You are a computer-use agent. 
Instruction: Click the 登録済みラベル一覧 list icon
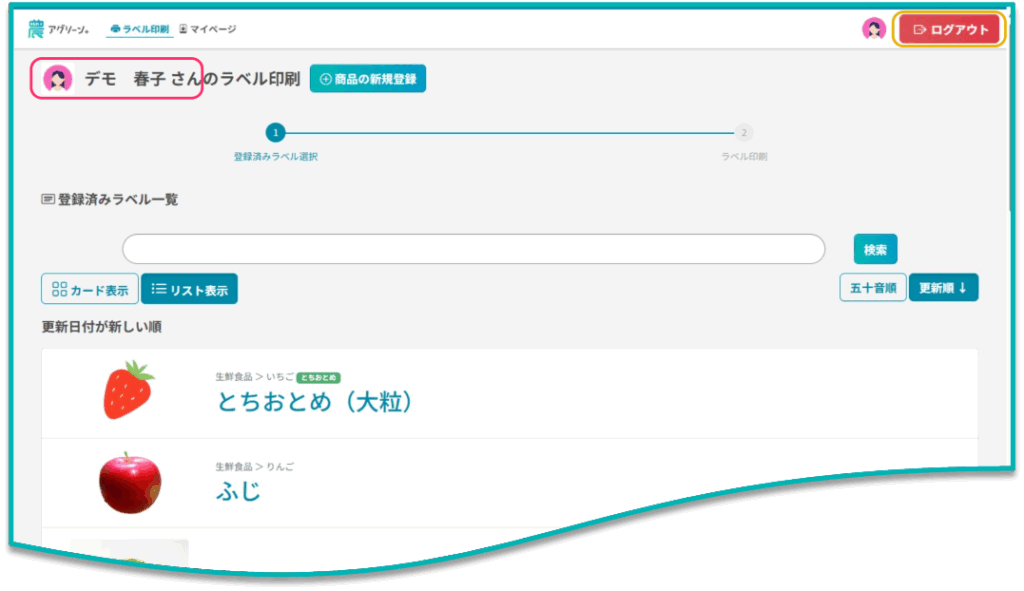click(48, 199)
